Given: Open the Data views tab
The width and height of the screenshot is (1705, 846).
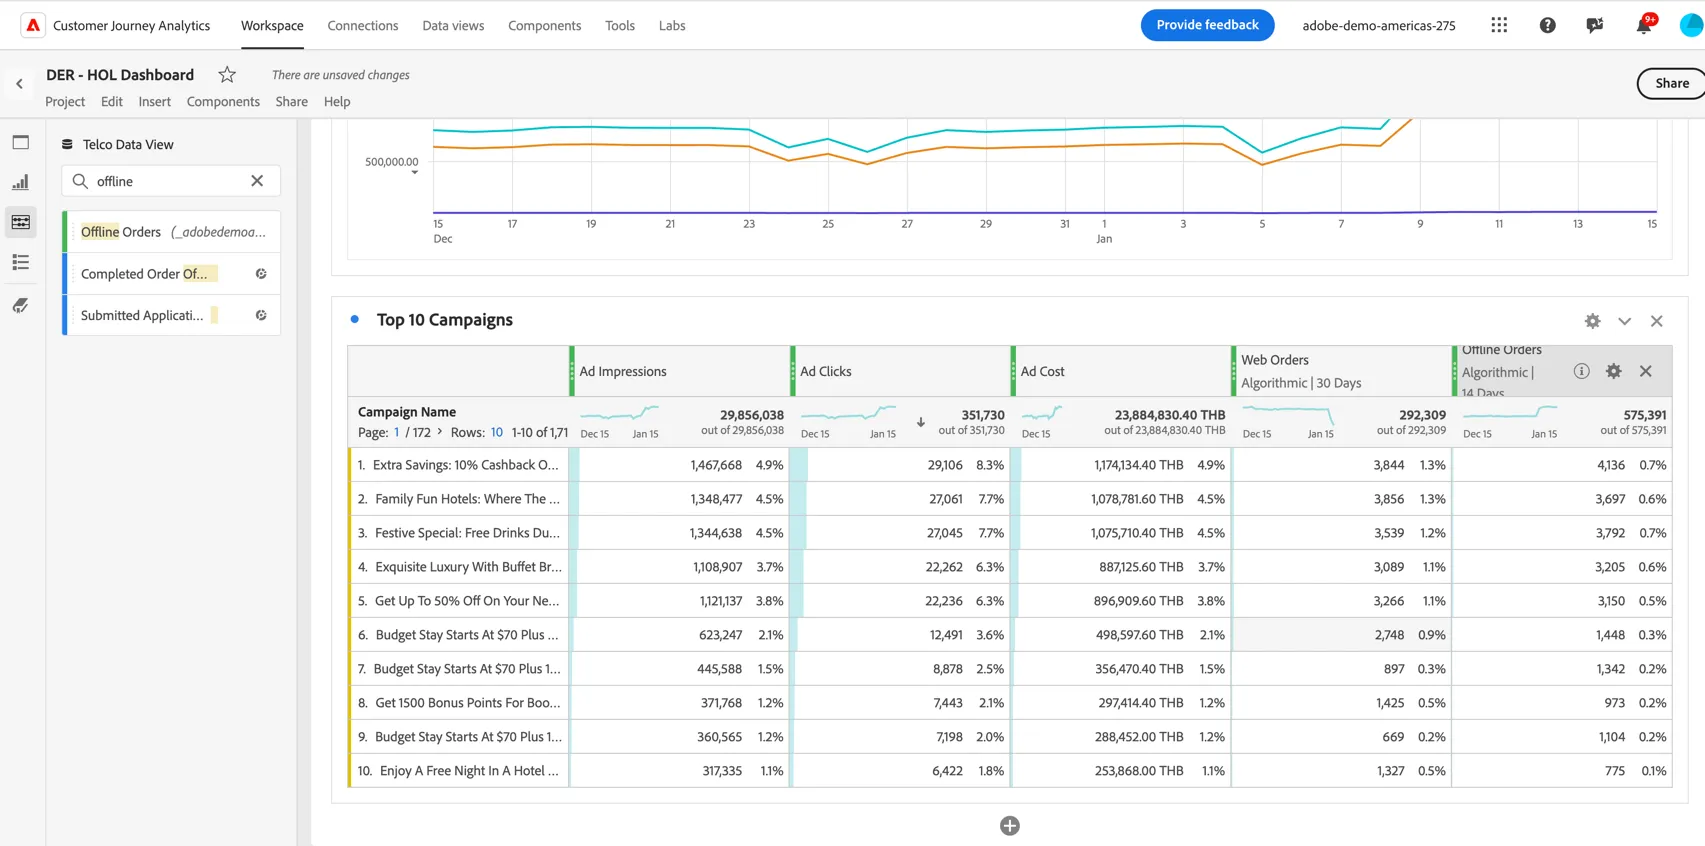Looking at the screenshot, I should [453, 26].
